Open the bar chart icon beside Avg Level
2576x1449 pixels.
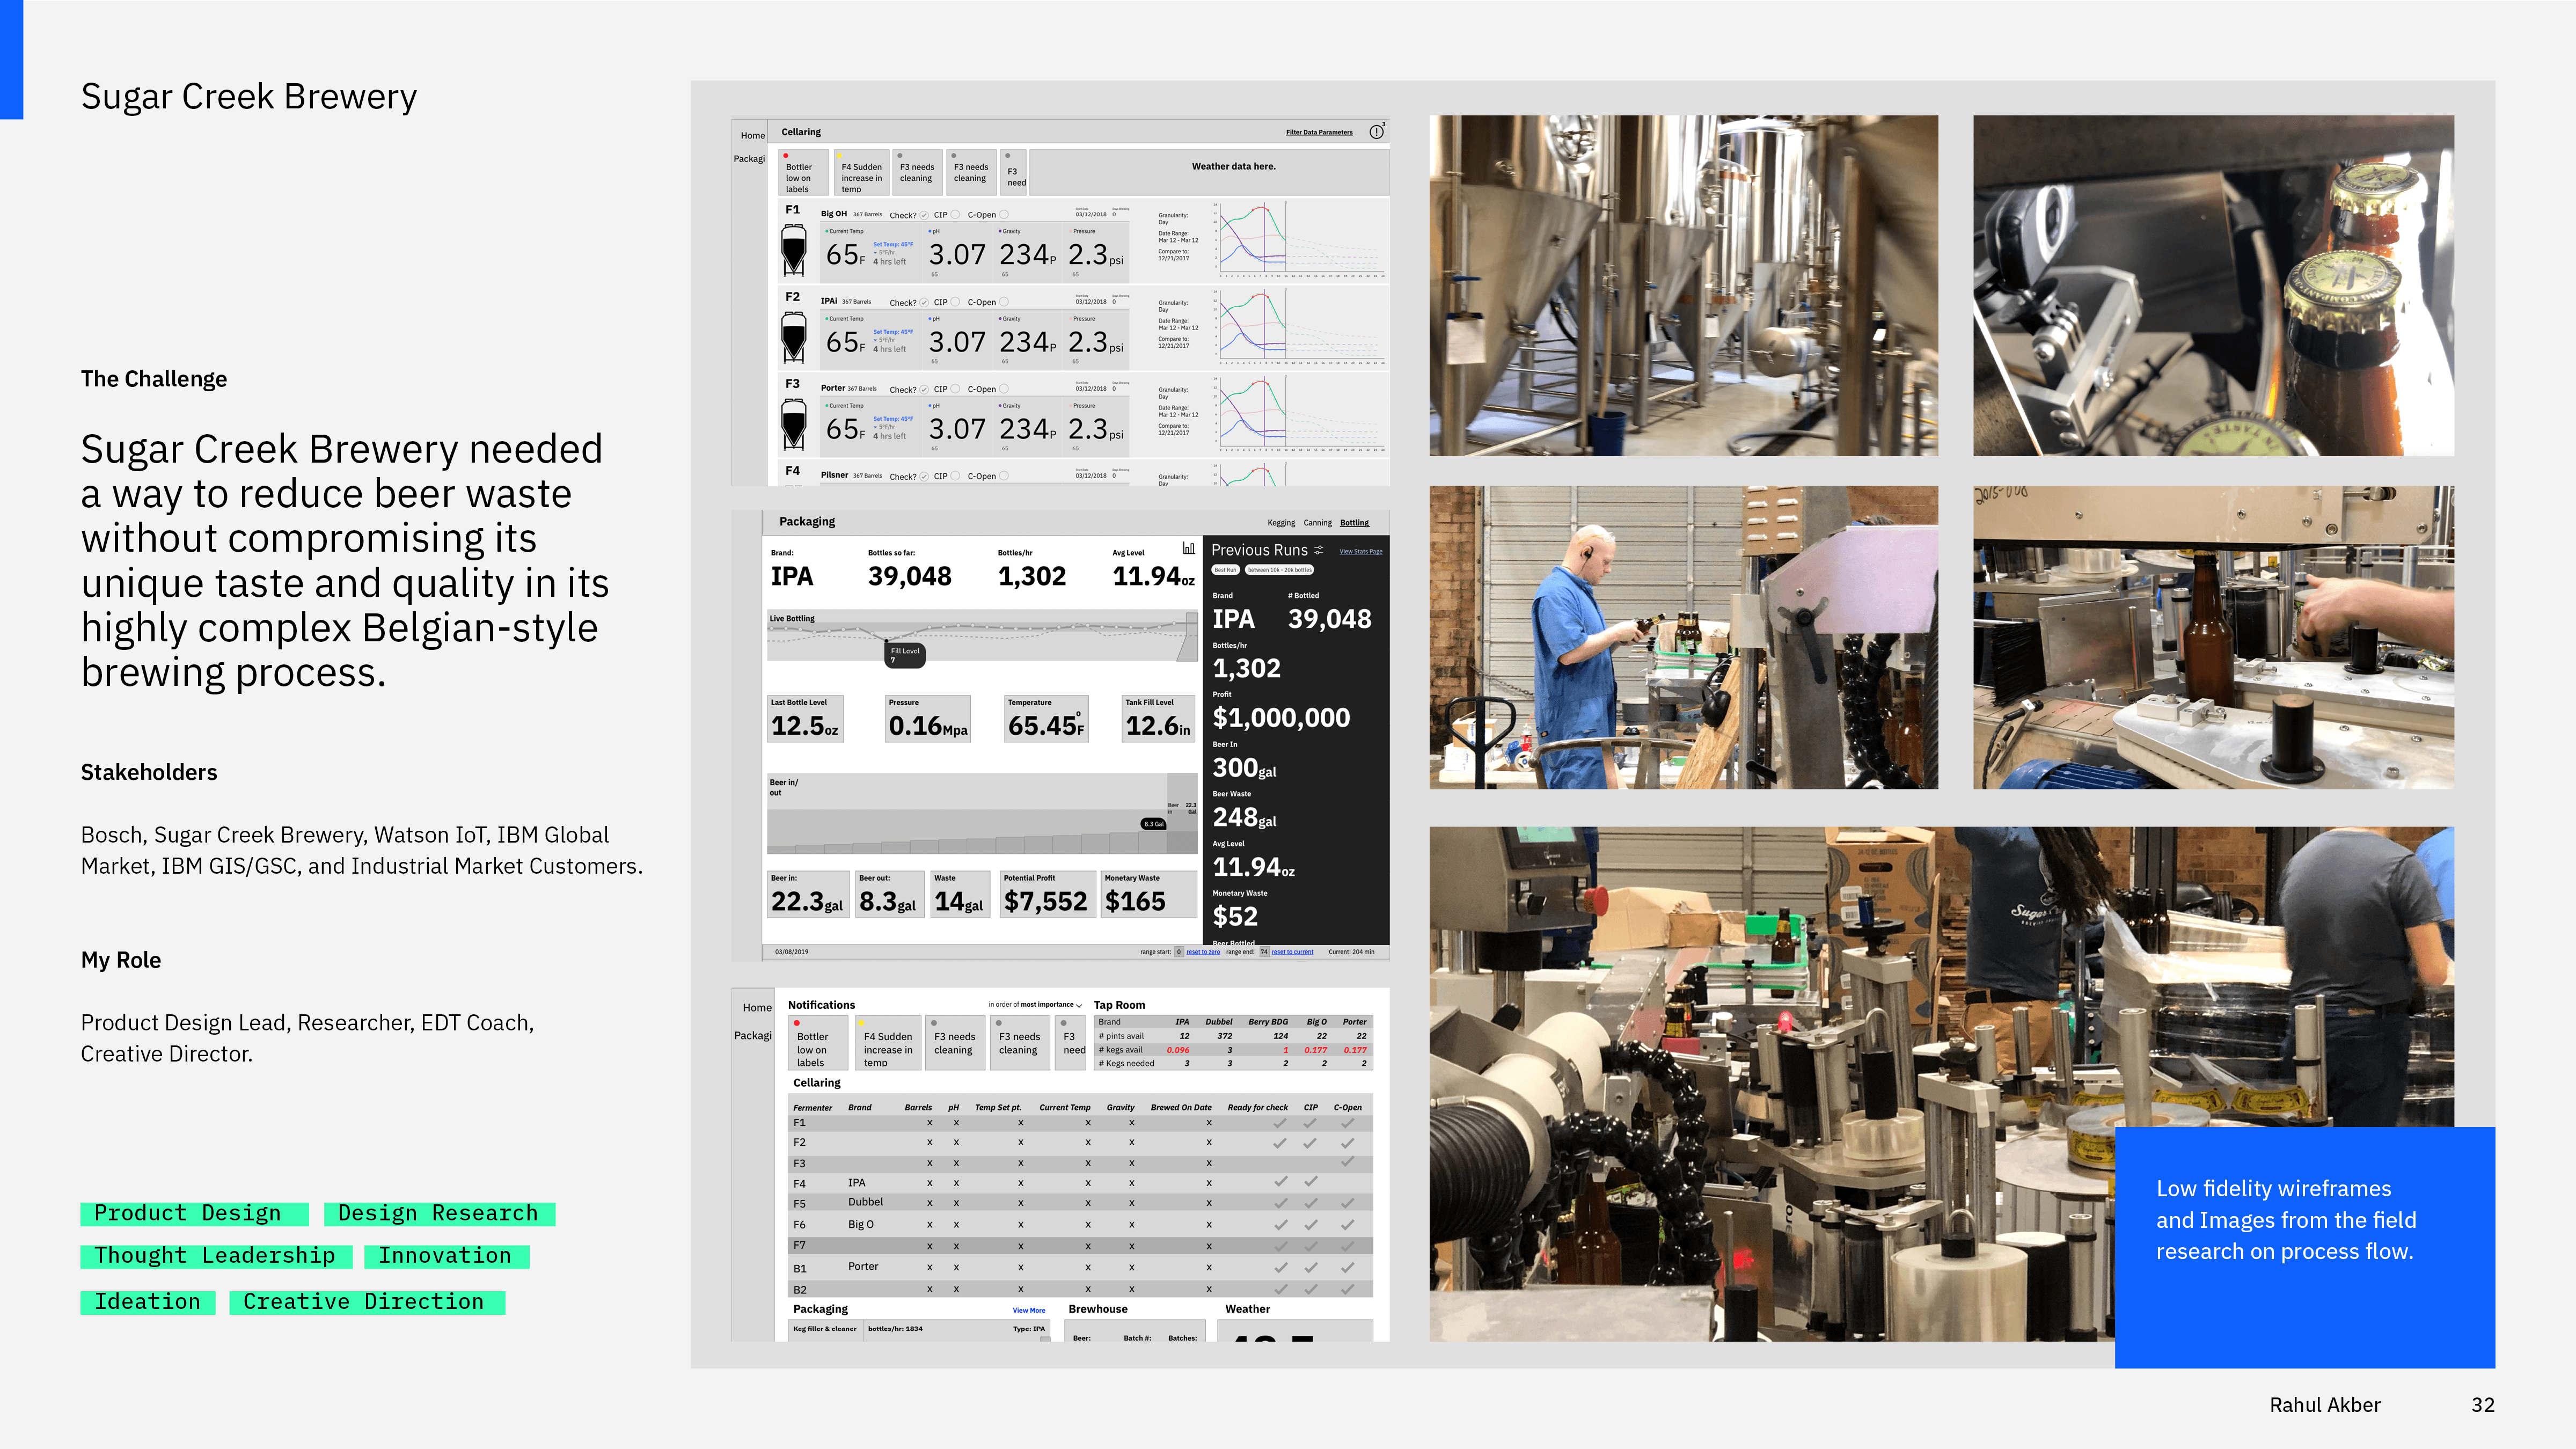pyautogui.click(x=1188, y=548)
